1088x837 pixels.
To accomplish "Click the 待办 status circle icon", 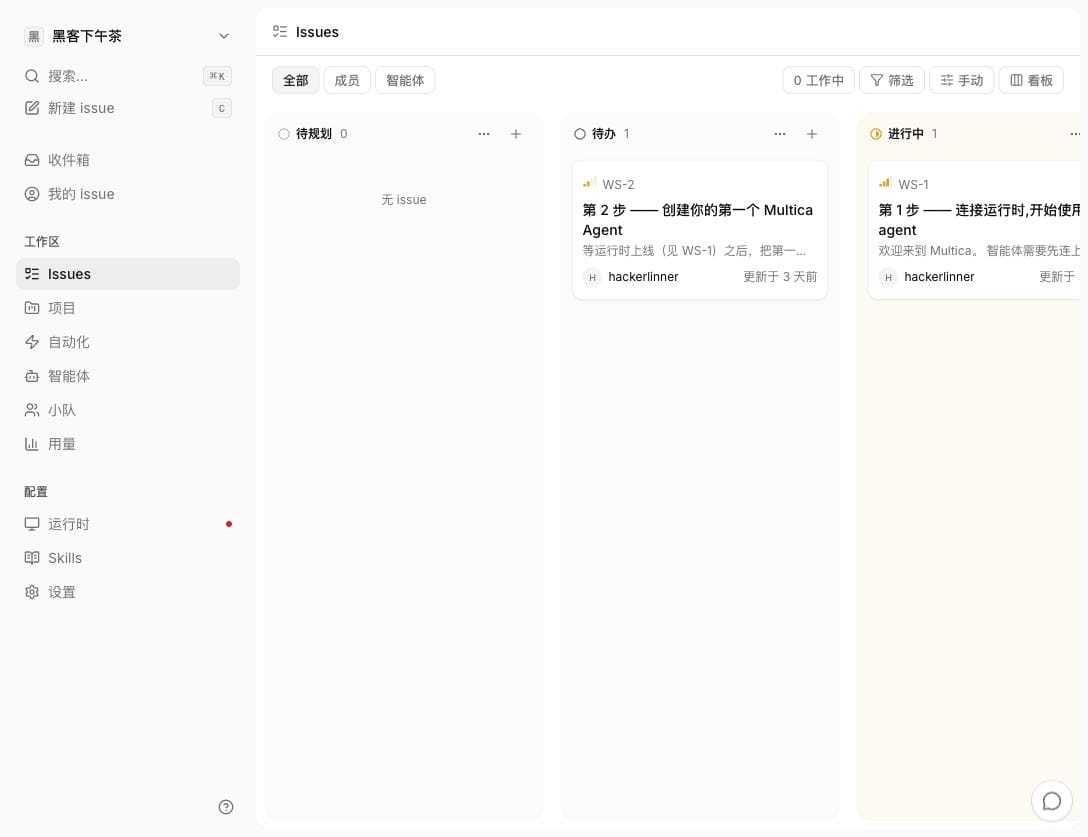I will pos(580,134).
